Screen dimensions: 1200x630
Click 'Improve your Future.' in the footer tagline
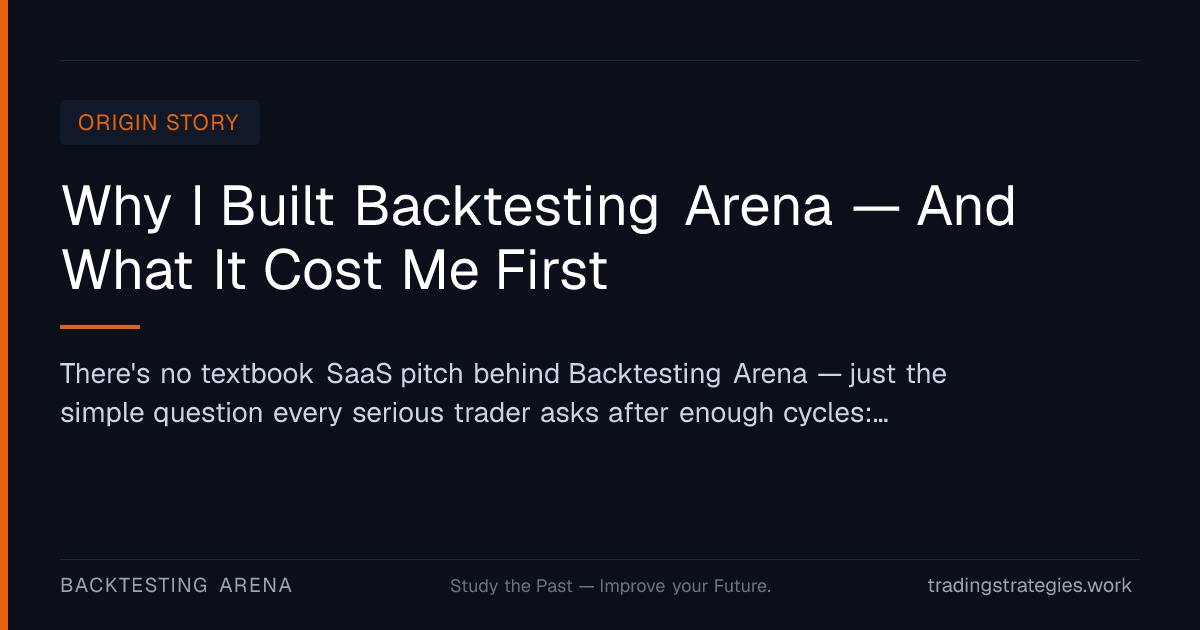click(685, 586)
